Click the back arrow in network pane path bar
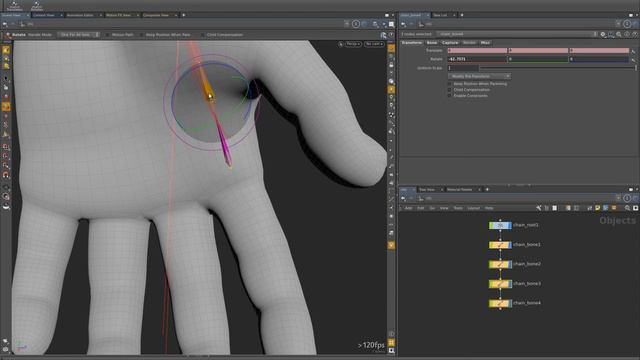 click(x=403, y=199)
